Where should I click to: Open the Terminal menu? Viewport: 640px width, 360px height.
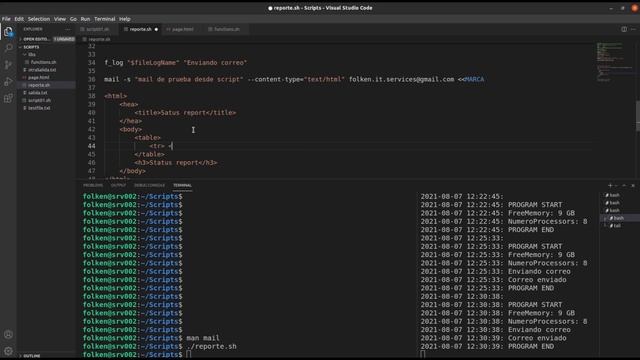(104, 19)
